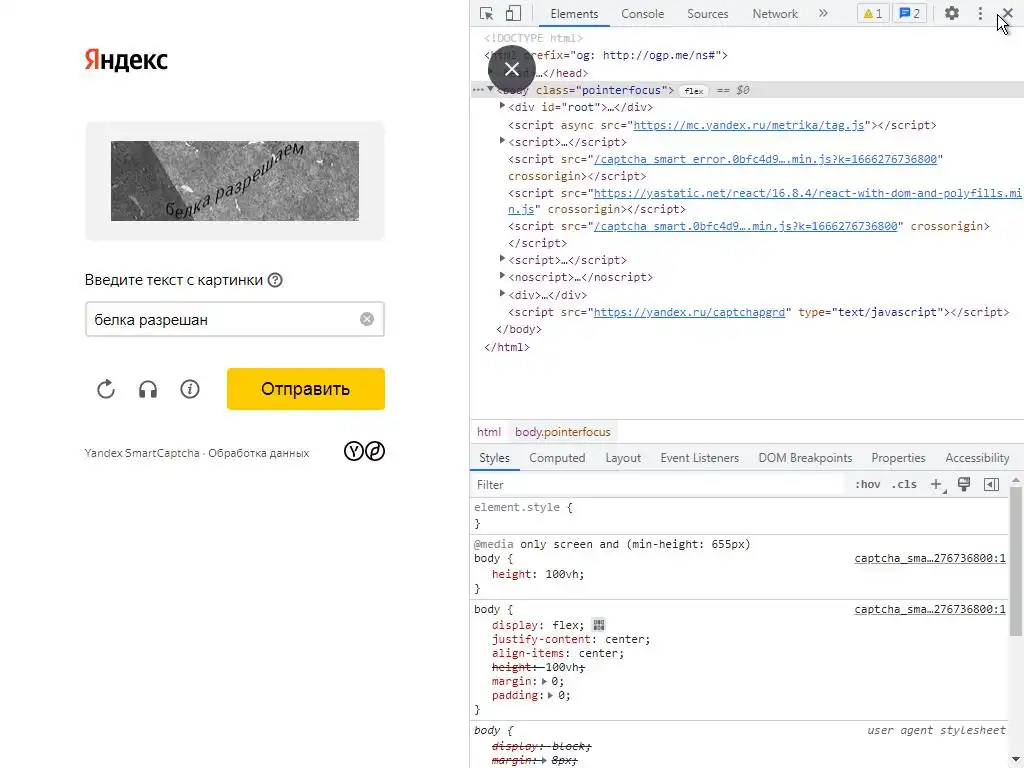Open the Layout tab
Viewport: 1024px width, 768px height.
coord(623,458)
